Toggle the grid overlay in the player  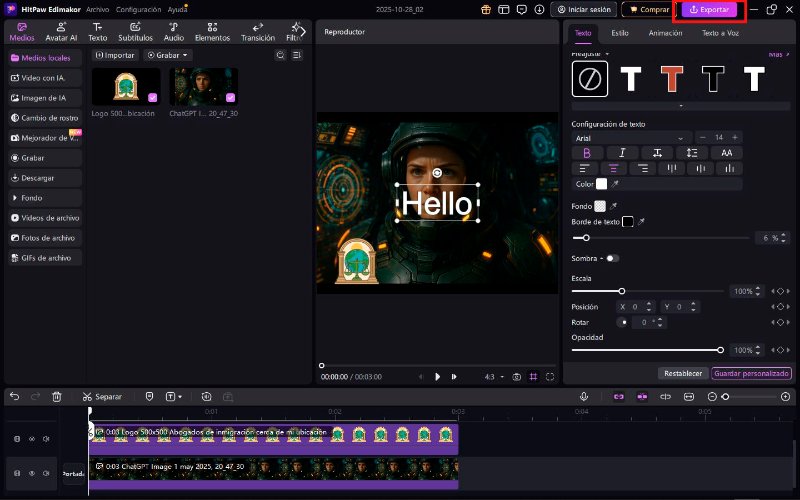coord(533,377)
